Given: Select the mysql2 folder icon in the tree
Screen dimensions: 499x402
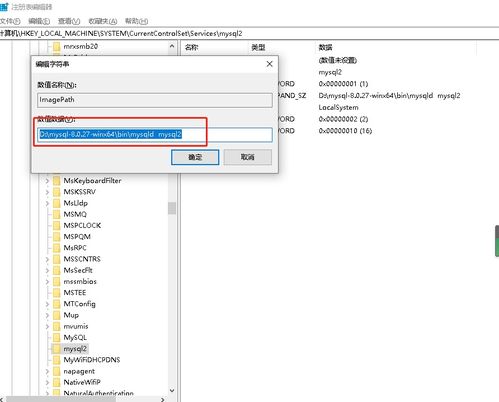Looking at the screenshot, I should 57,349.
